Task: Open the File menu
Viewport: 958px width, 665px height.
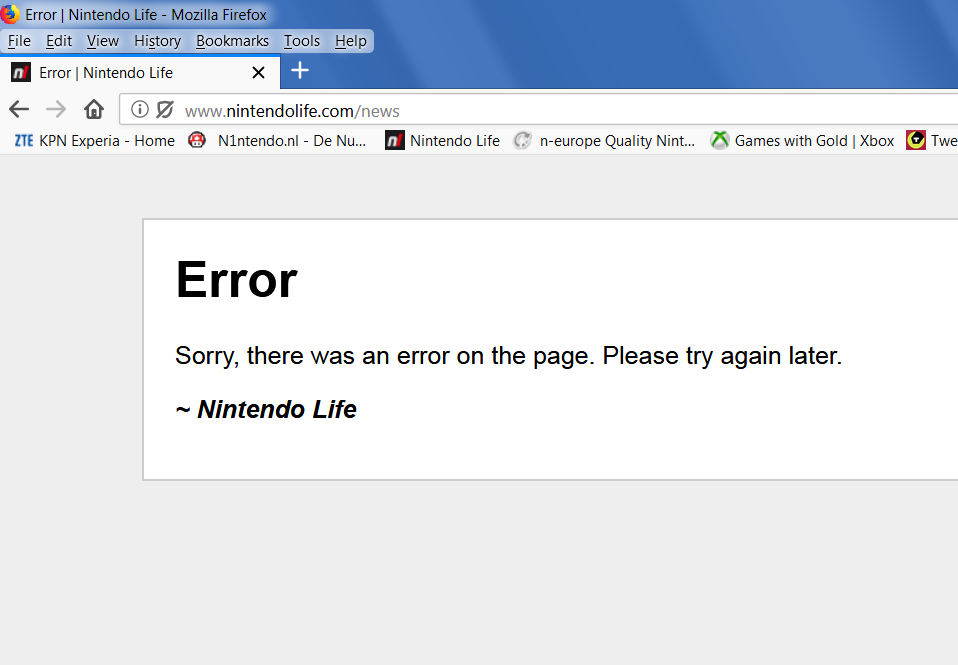Action: click(x=19, y=41)
